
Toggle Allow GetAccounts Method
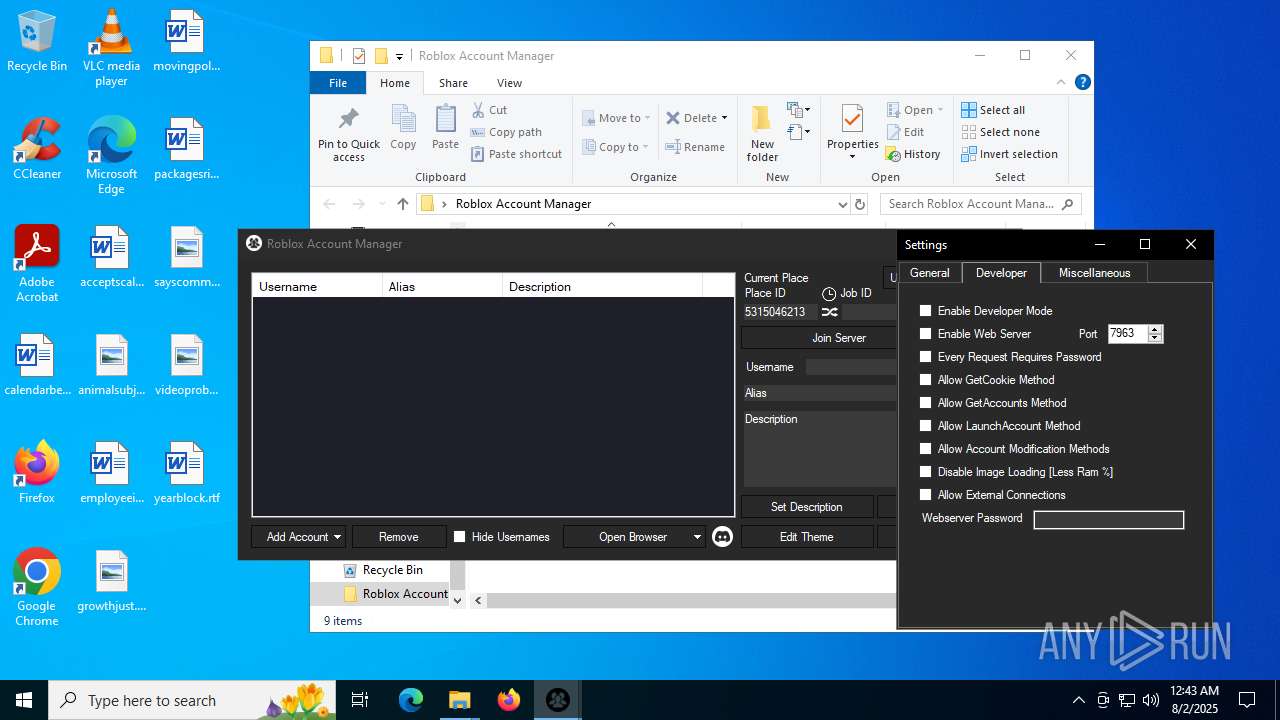click(925, 403)
